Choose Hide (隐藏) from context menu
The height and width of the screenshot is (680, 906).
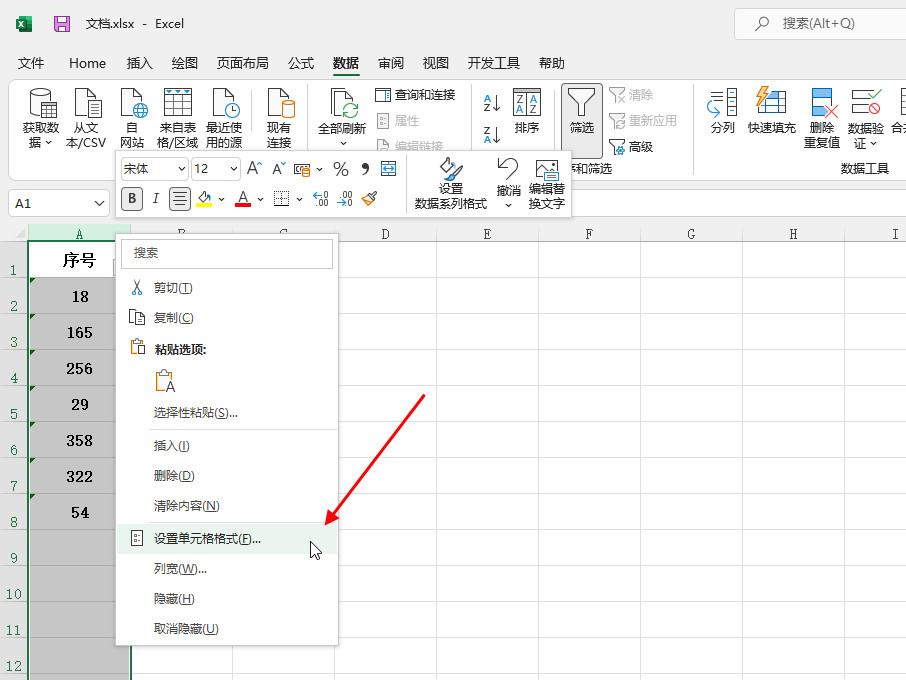click(226, 599)
